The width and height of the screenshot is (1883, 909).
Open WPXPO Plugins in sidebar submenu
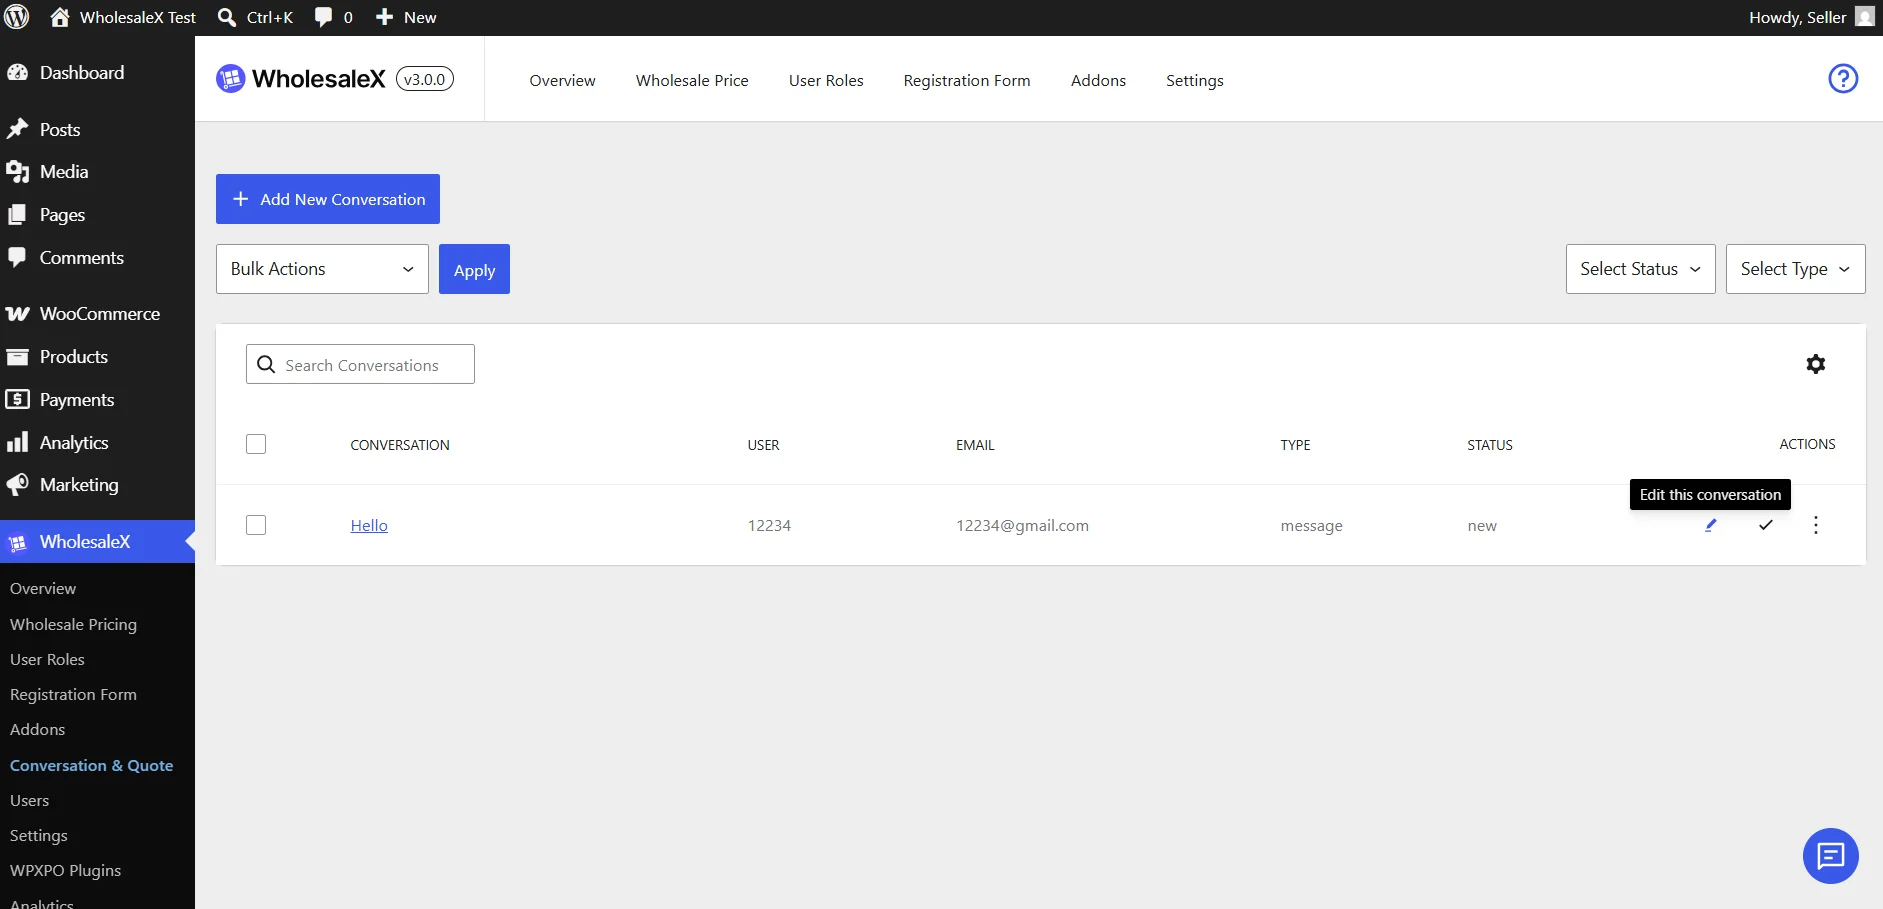(65, 870)
